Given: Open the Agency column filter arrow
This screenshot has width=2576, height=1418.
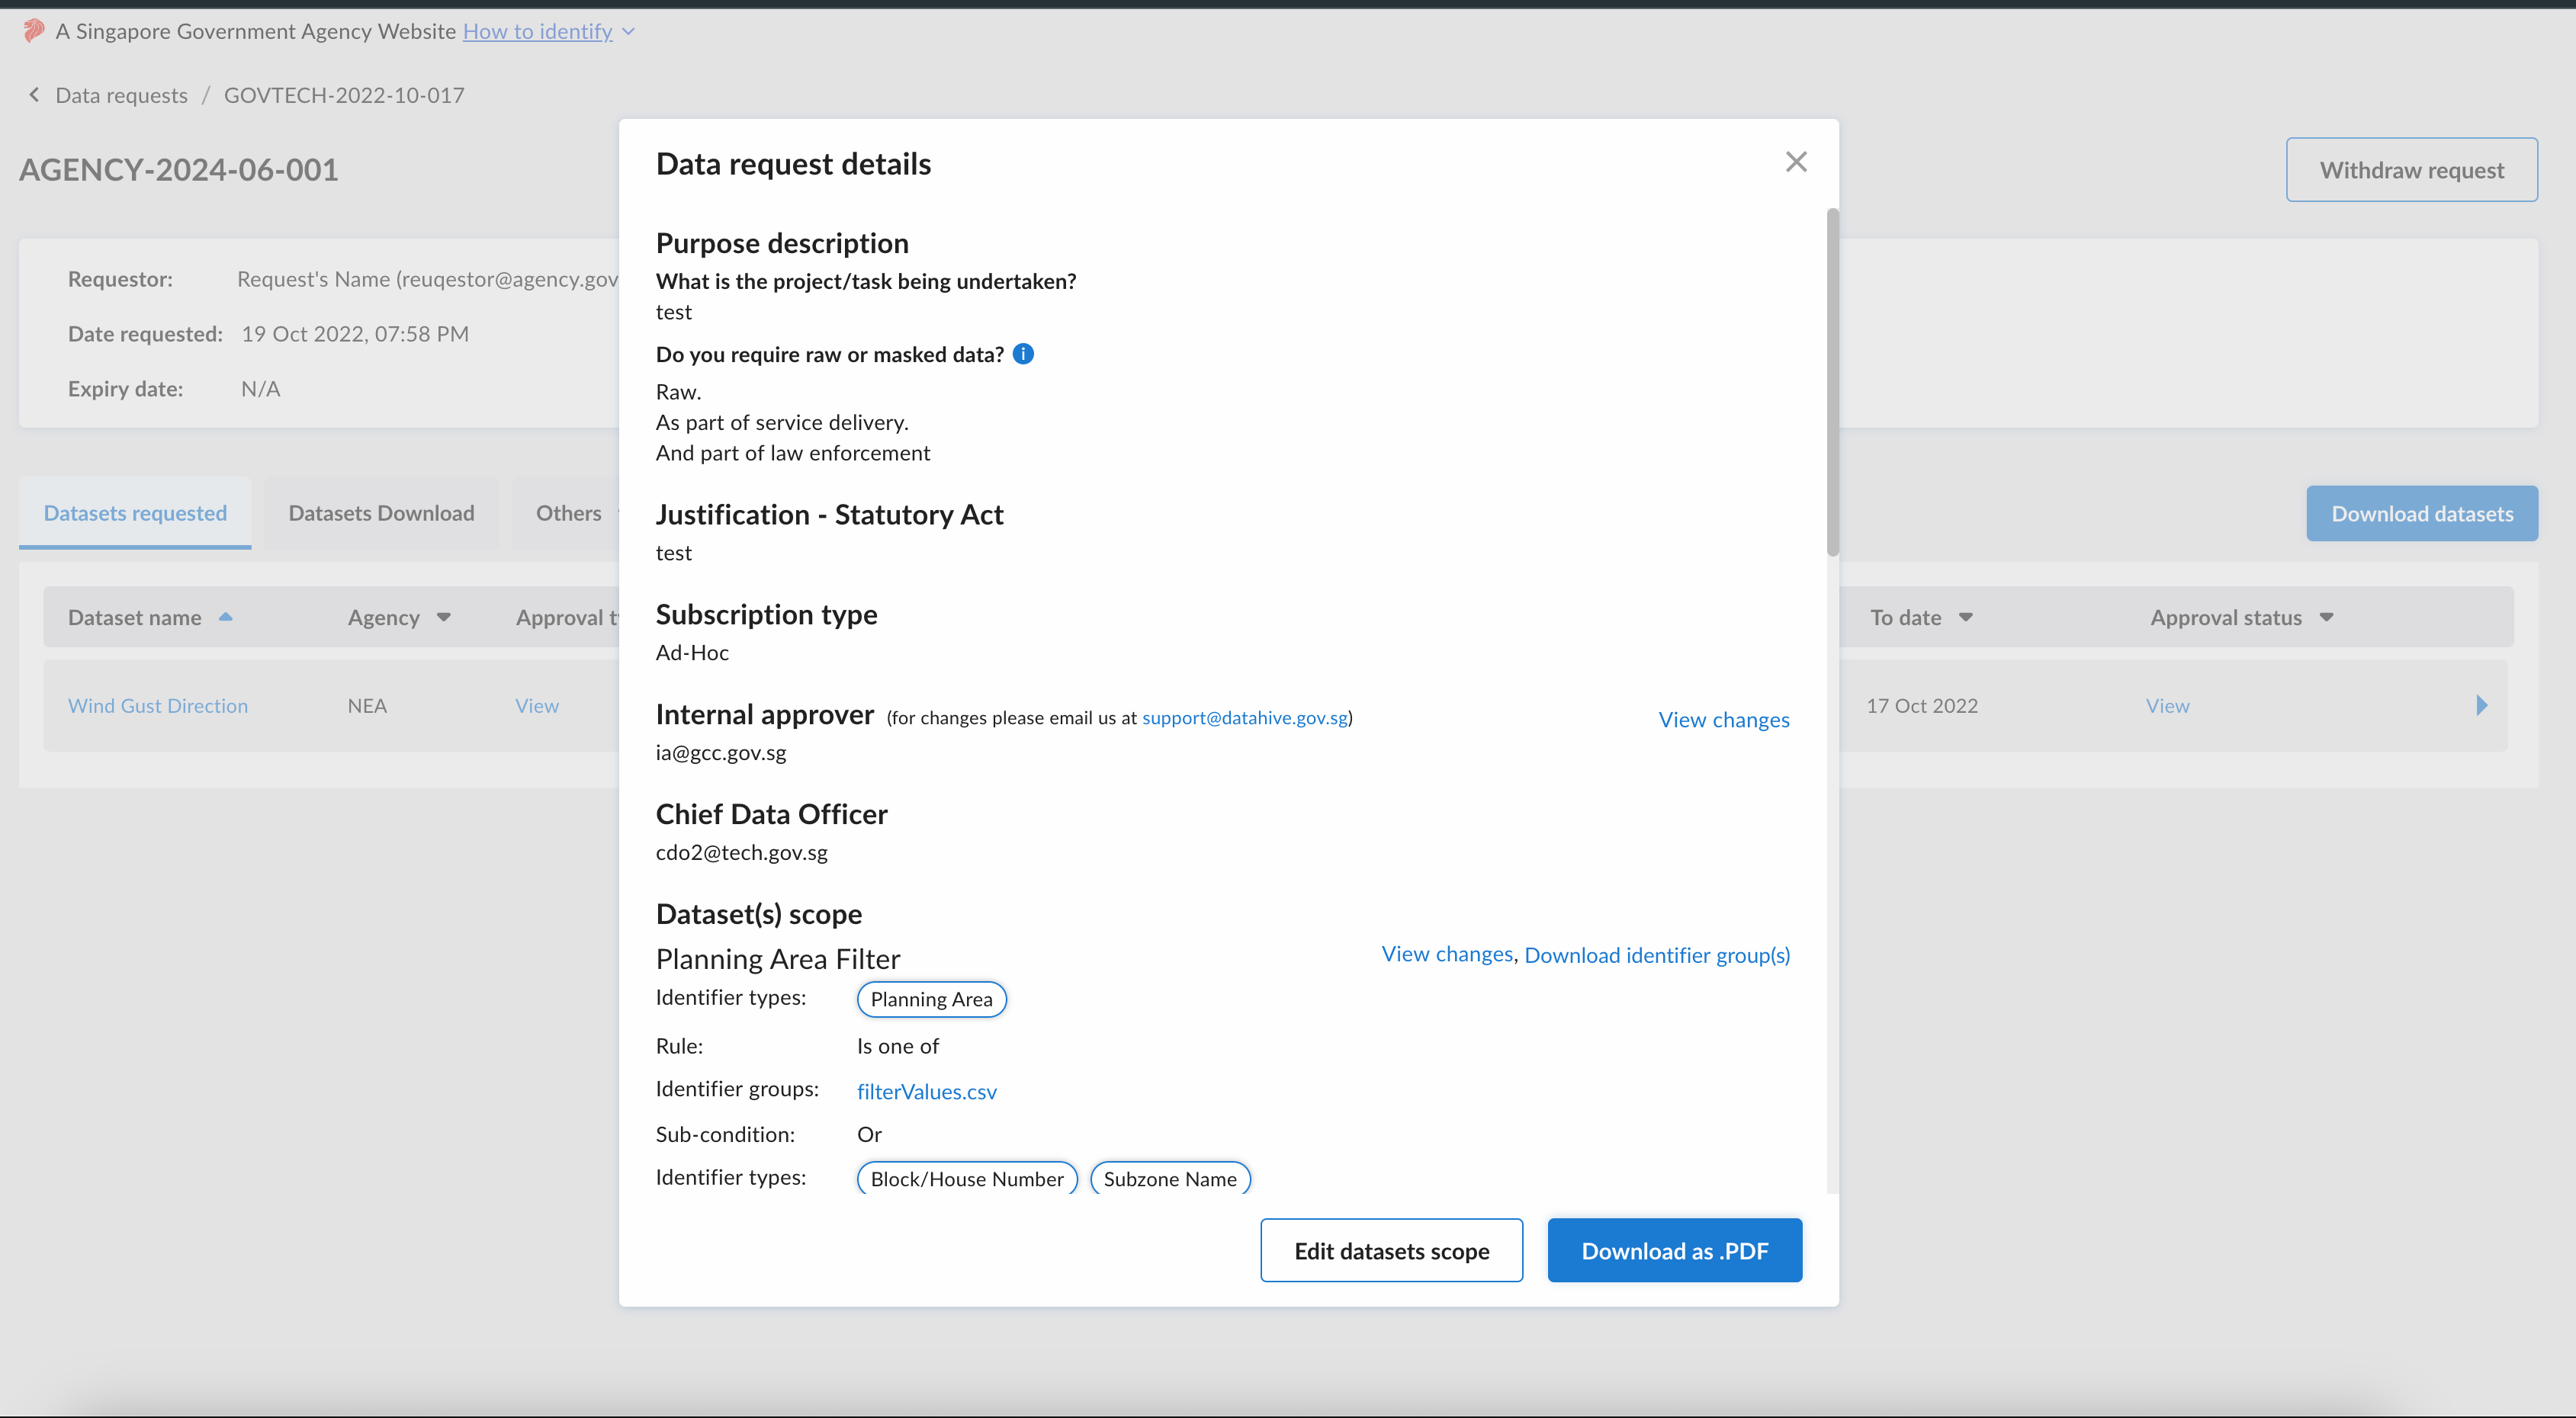Looking at the screenshot, I should [444, 617].
